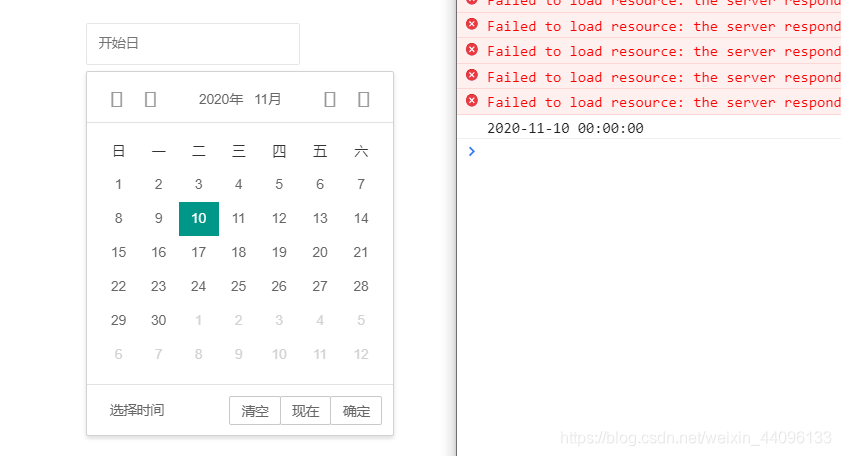Screen dimensions: 841x456
Task: Click the blue console prompt chevron
Action: point(471,151)
